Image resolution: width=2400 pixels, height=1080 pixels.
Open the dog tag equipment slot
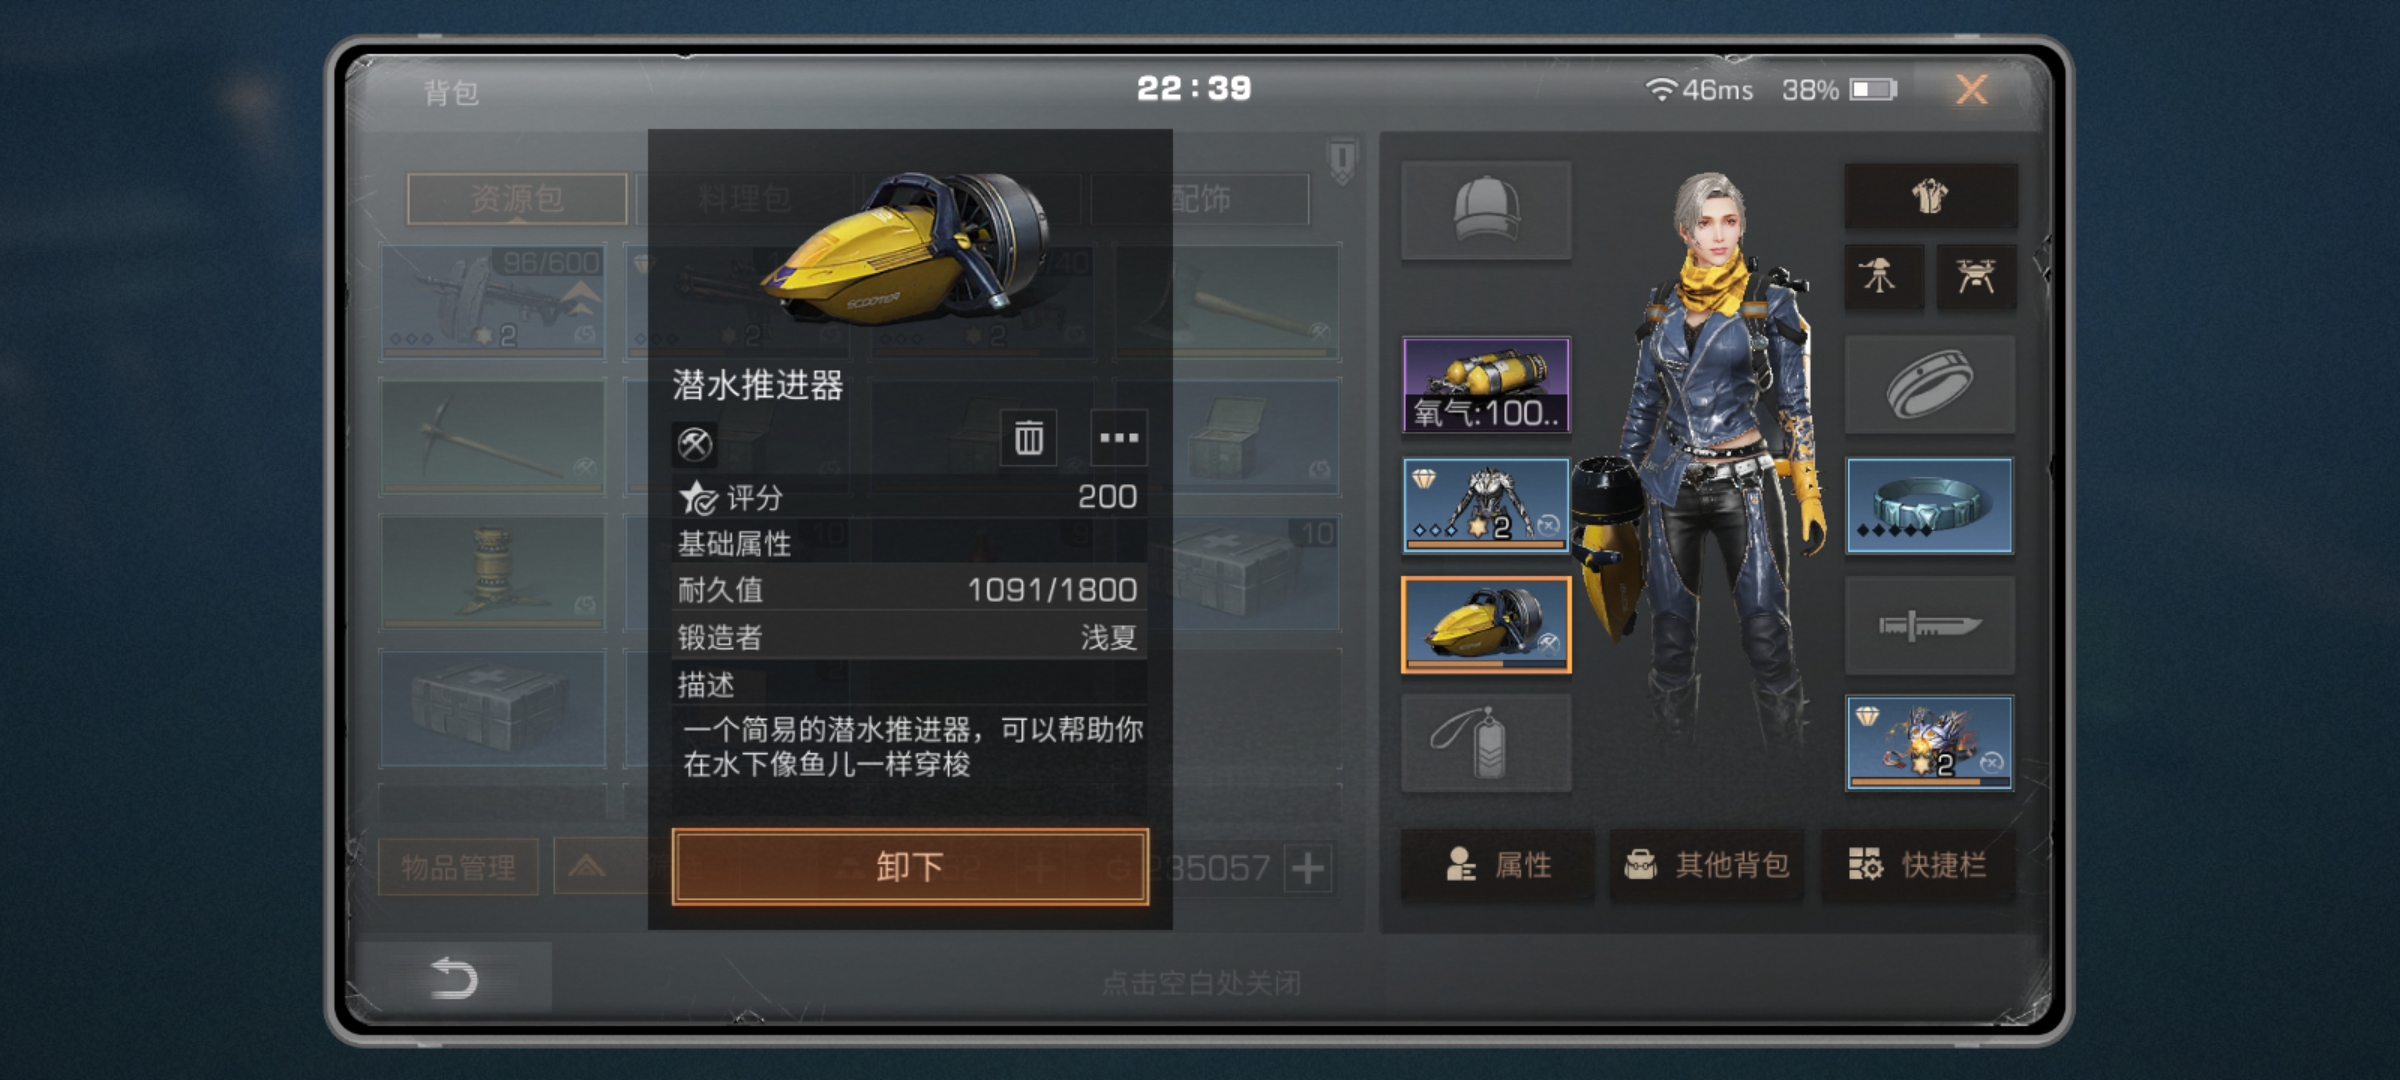[x=1486, y=744]
